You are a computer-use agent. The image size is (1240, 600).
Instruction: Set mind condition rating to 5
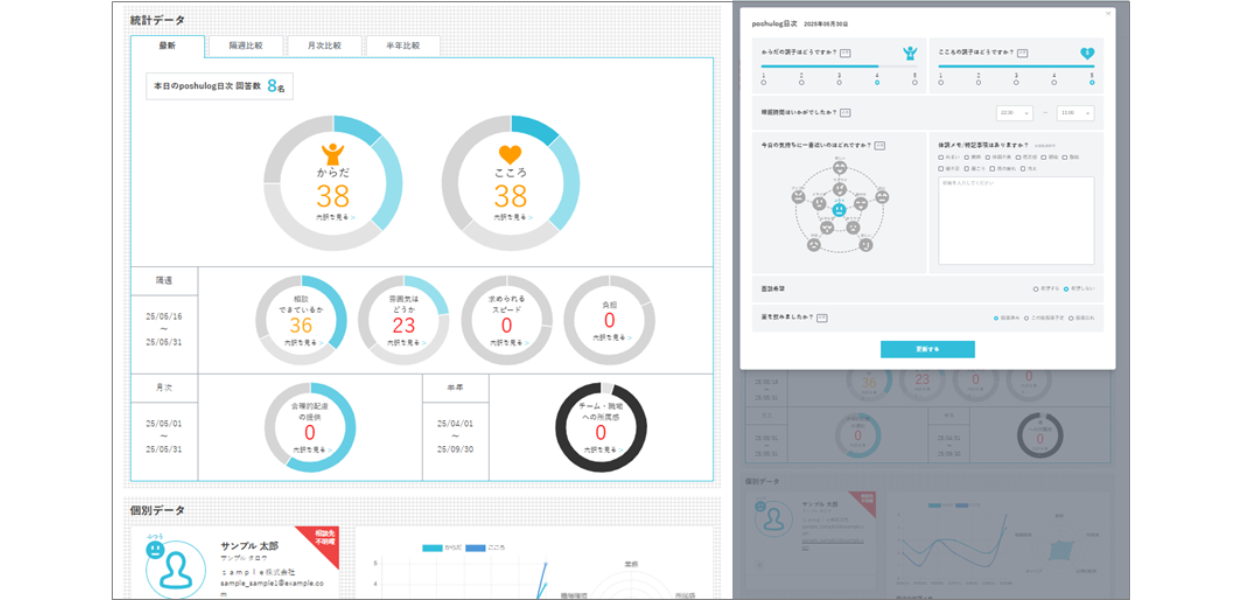coord(1092,82)
